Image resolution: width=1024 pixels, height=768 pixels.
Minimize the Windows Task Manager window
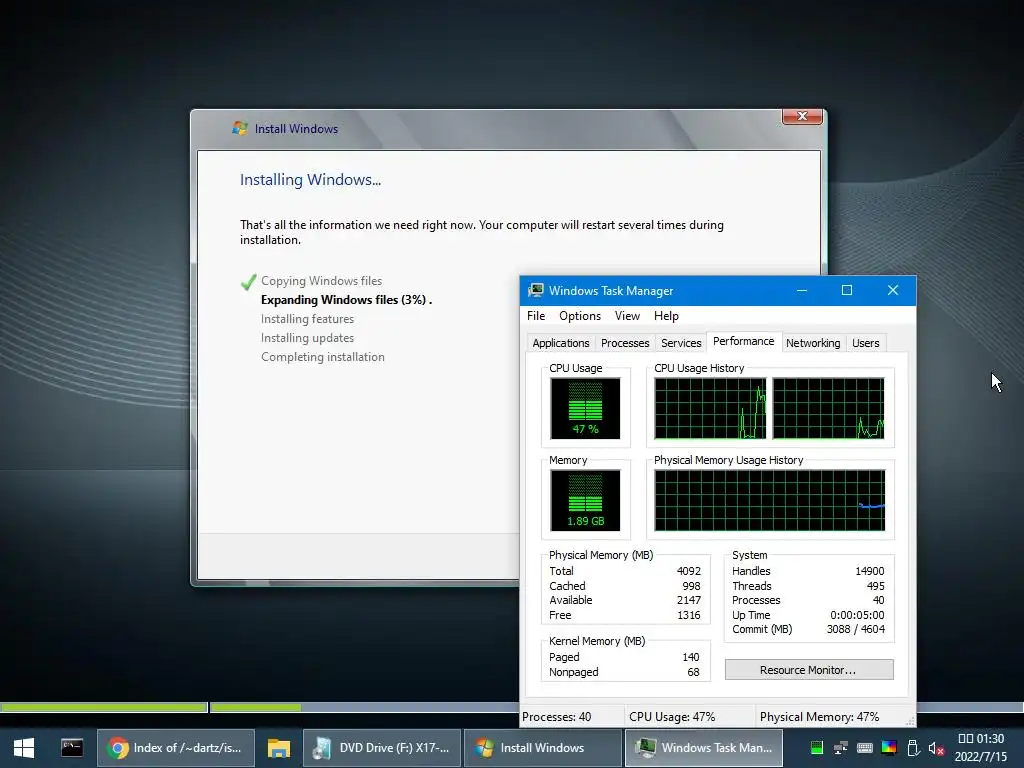pos(802,291)
